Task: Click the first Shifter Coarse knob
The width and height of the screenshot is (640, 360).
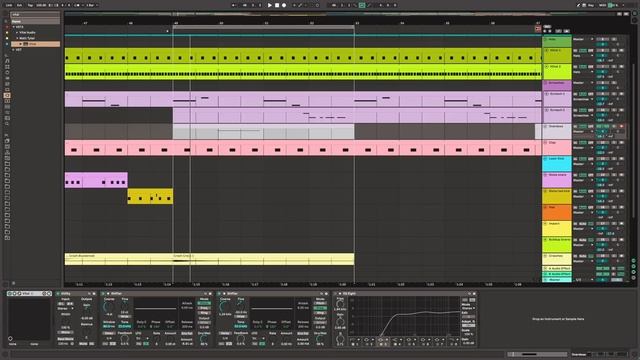Action: (x=108, y=307)
